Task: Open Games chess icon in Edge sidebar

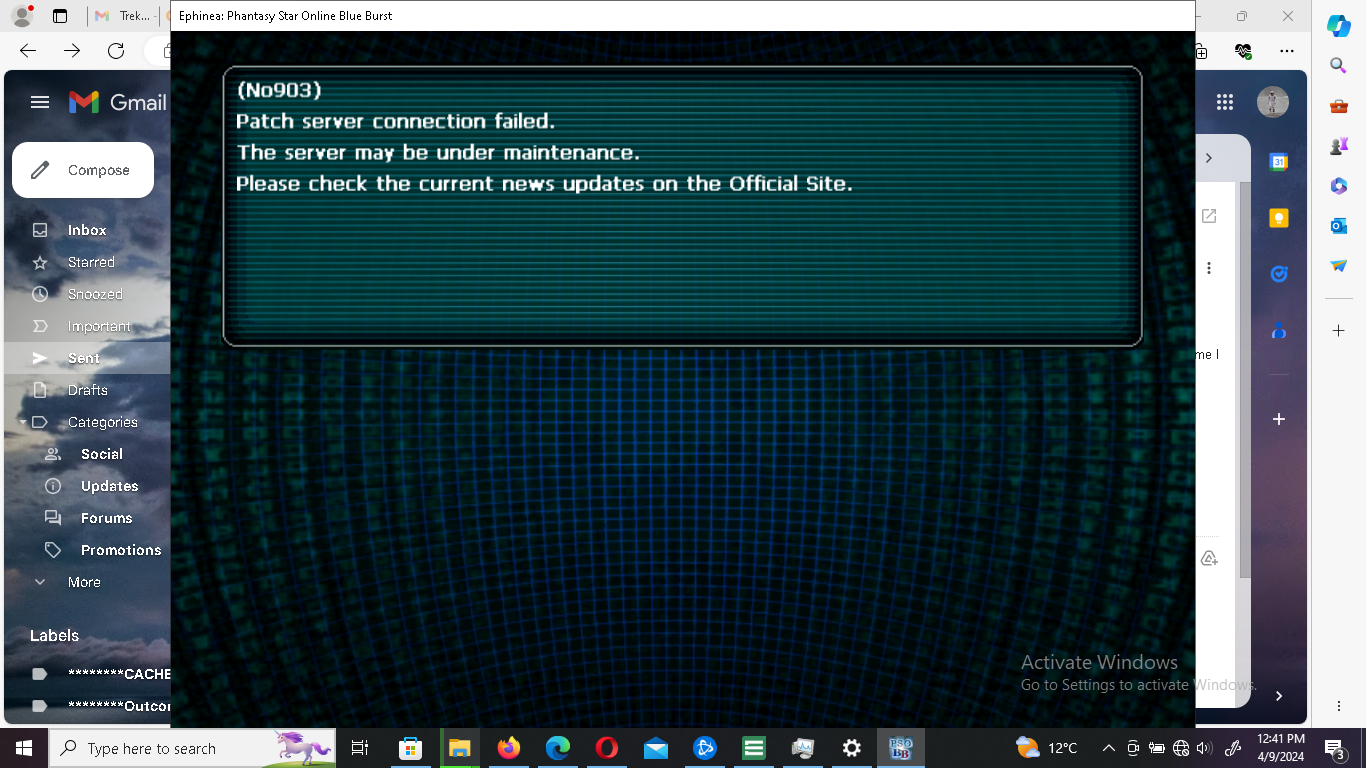Action: [x=1338, y=146]
